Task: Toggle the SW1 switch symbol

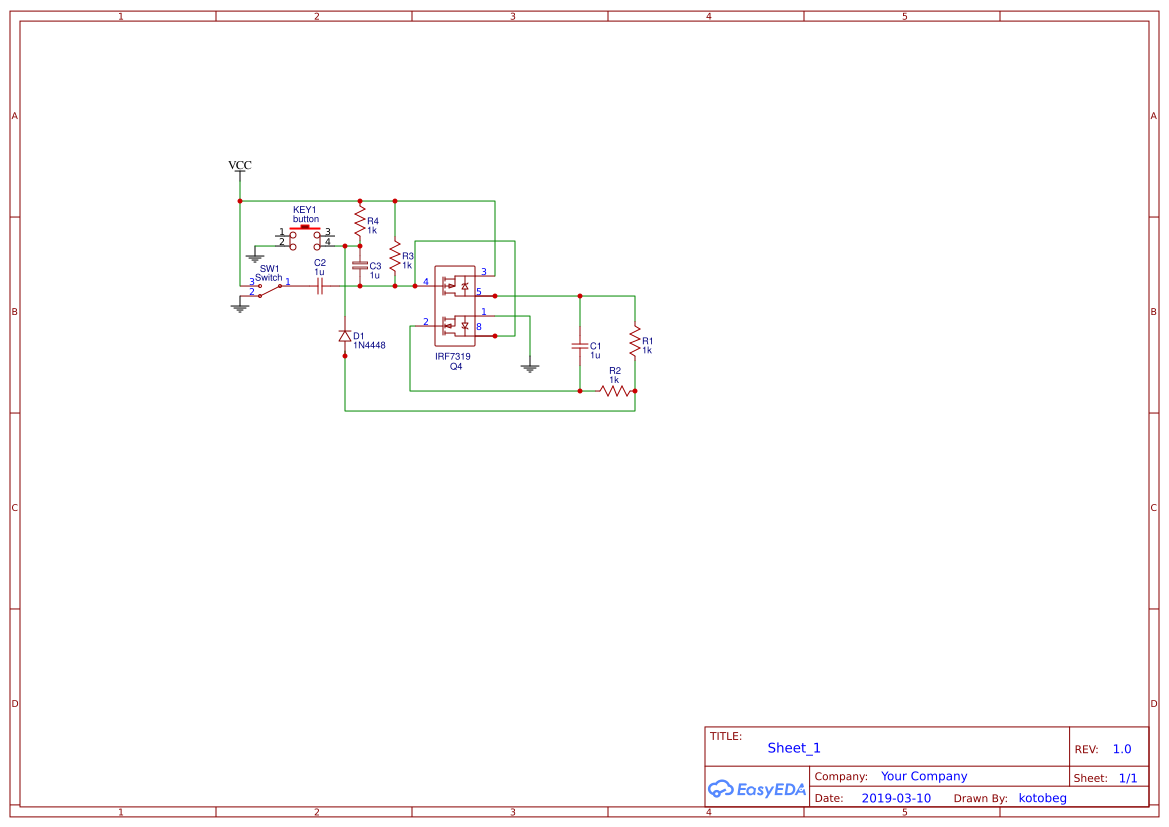Action: [267, 290]
